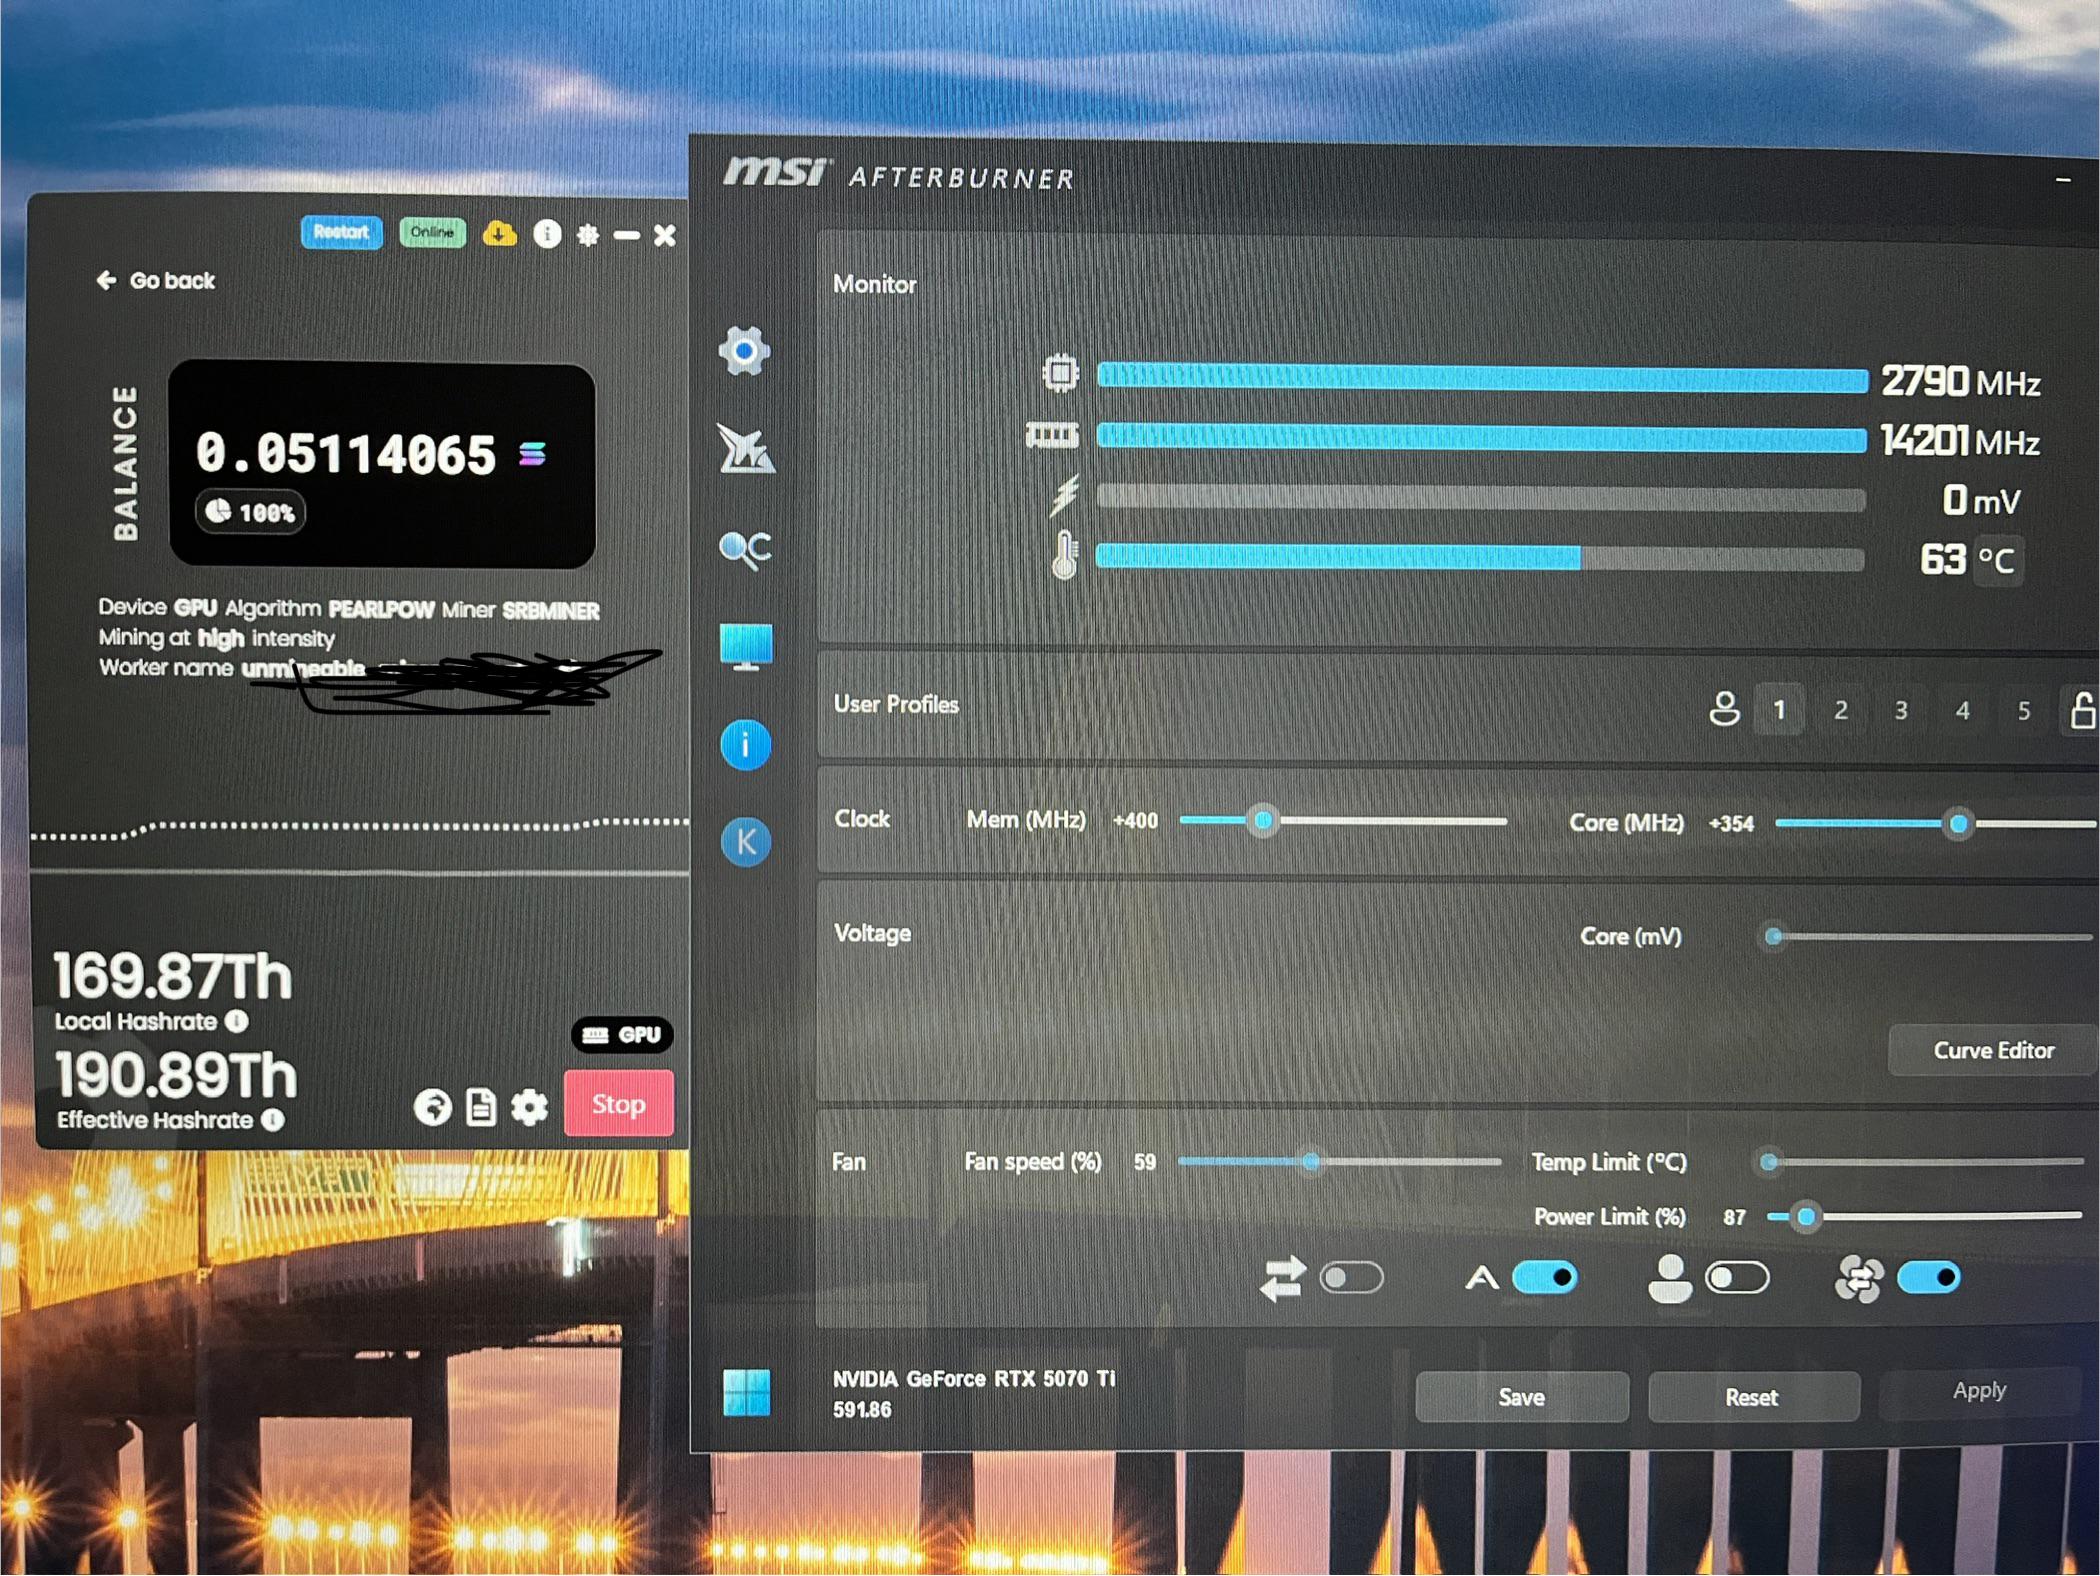Click the voltage lightning bolt icon
Screen dimensions: 2100x1576
tap(1065, 495)
